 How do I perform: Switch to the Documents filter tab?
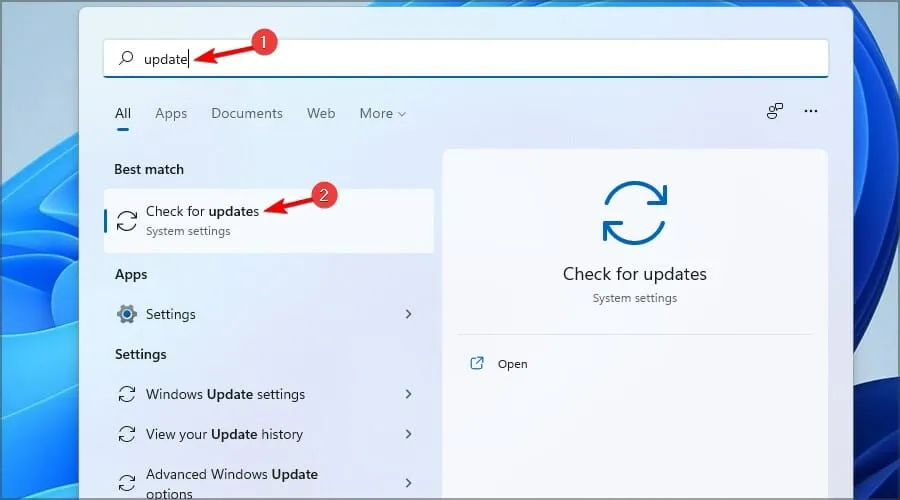[247, 114]
